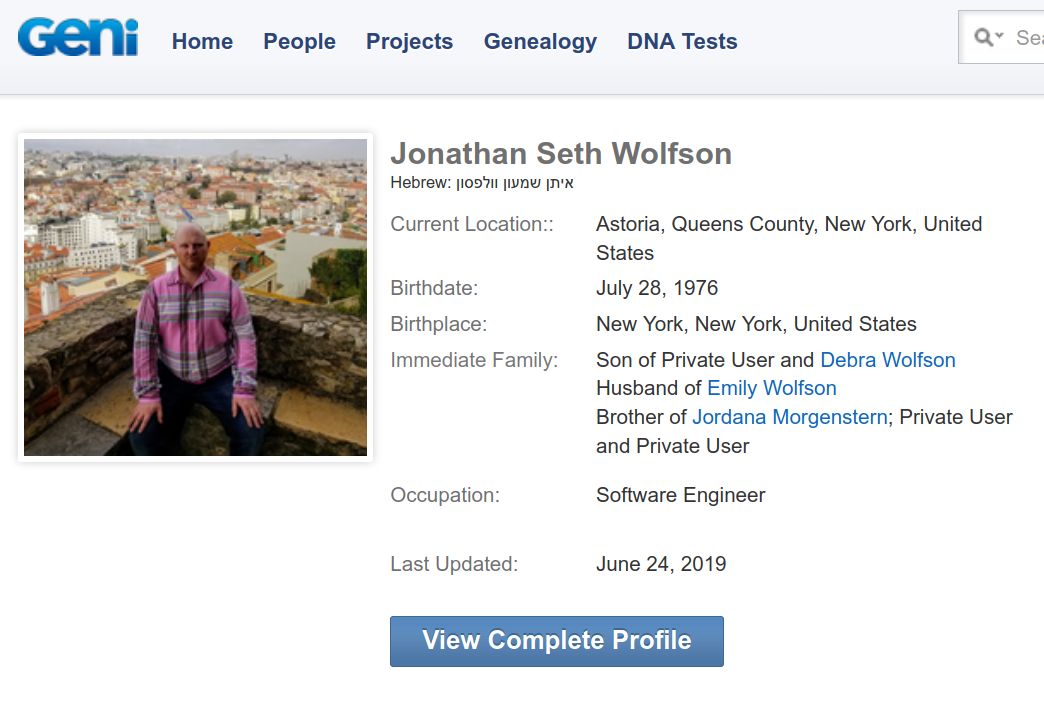Go to the Home menu
1044x709 pixels.
(202, 41)
